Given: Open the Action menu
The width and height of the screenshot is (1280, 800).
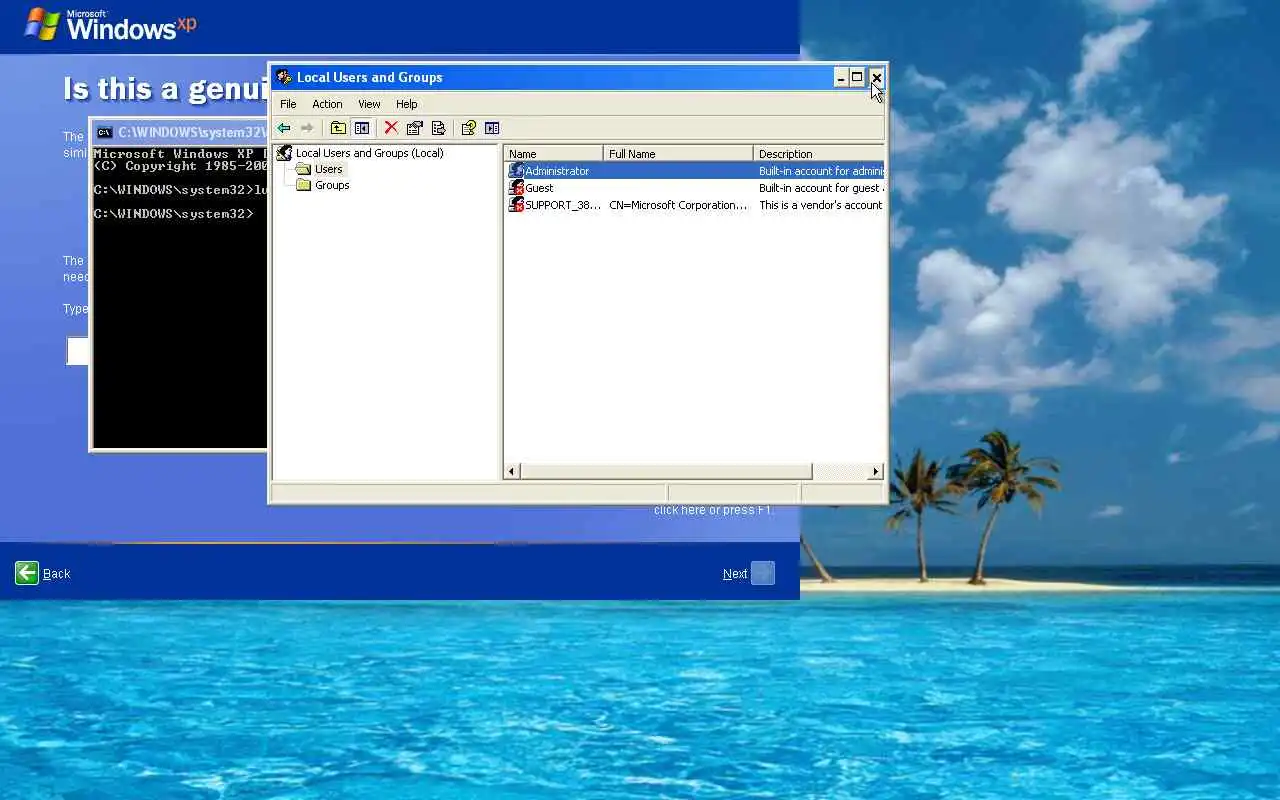Looking at the screenshot, I should pyautogui.click(x=327, y=104).
